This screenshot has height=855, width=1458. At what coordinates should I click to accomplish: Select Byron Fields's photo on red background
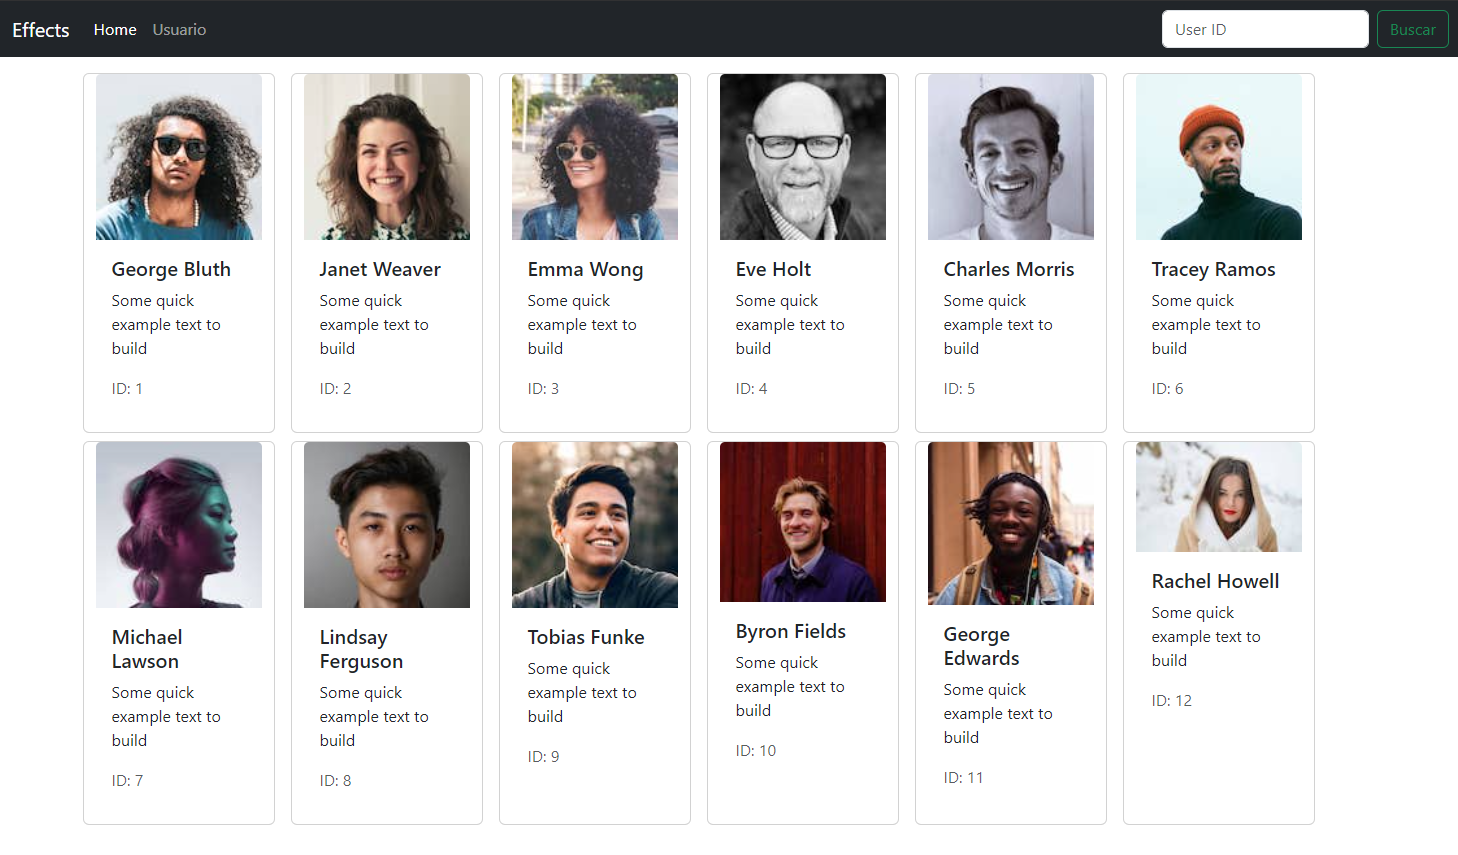(x=803, y=522)
